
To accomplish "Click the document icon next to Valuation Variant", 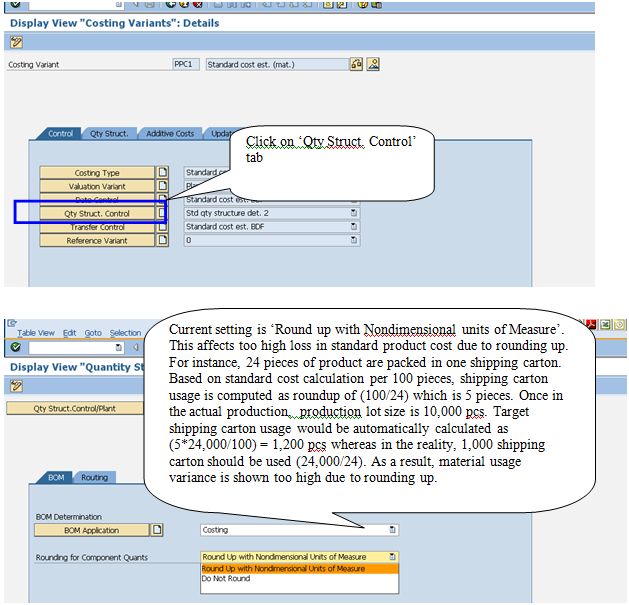I will pos(163,186).
